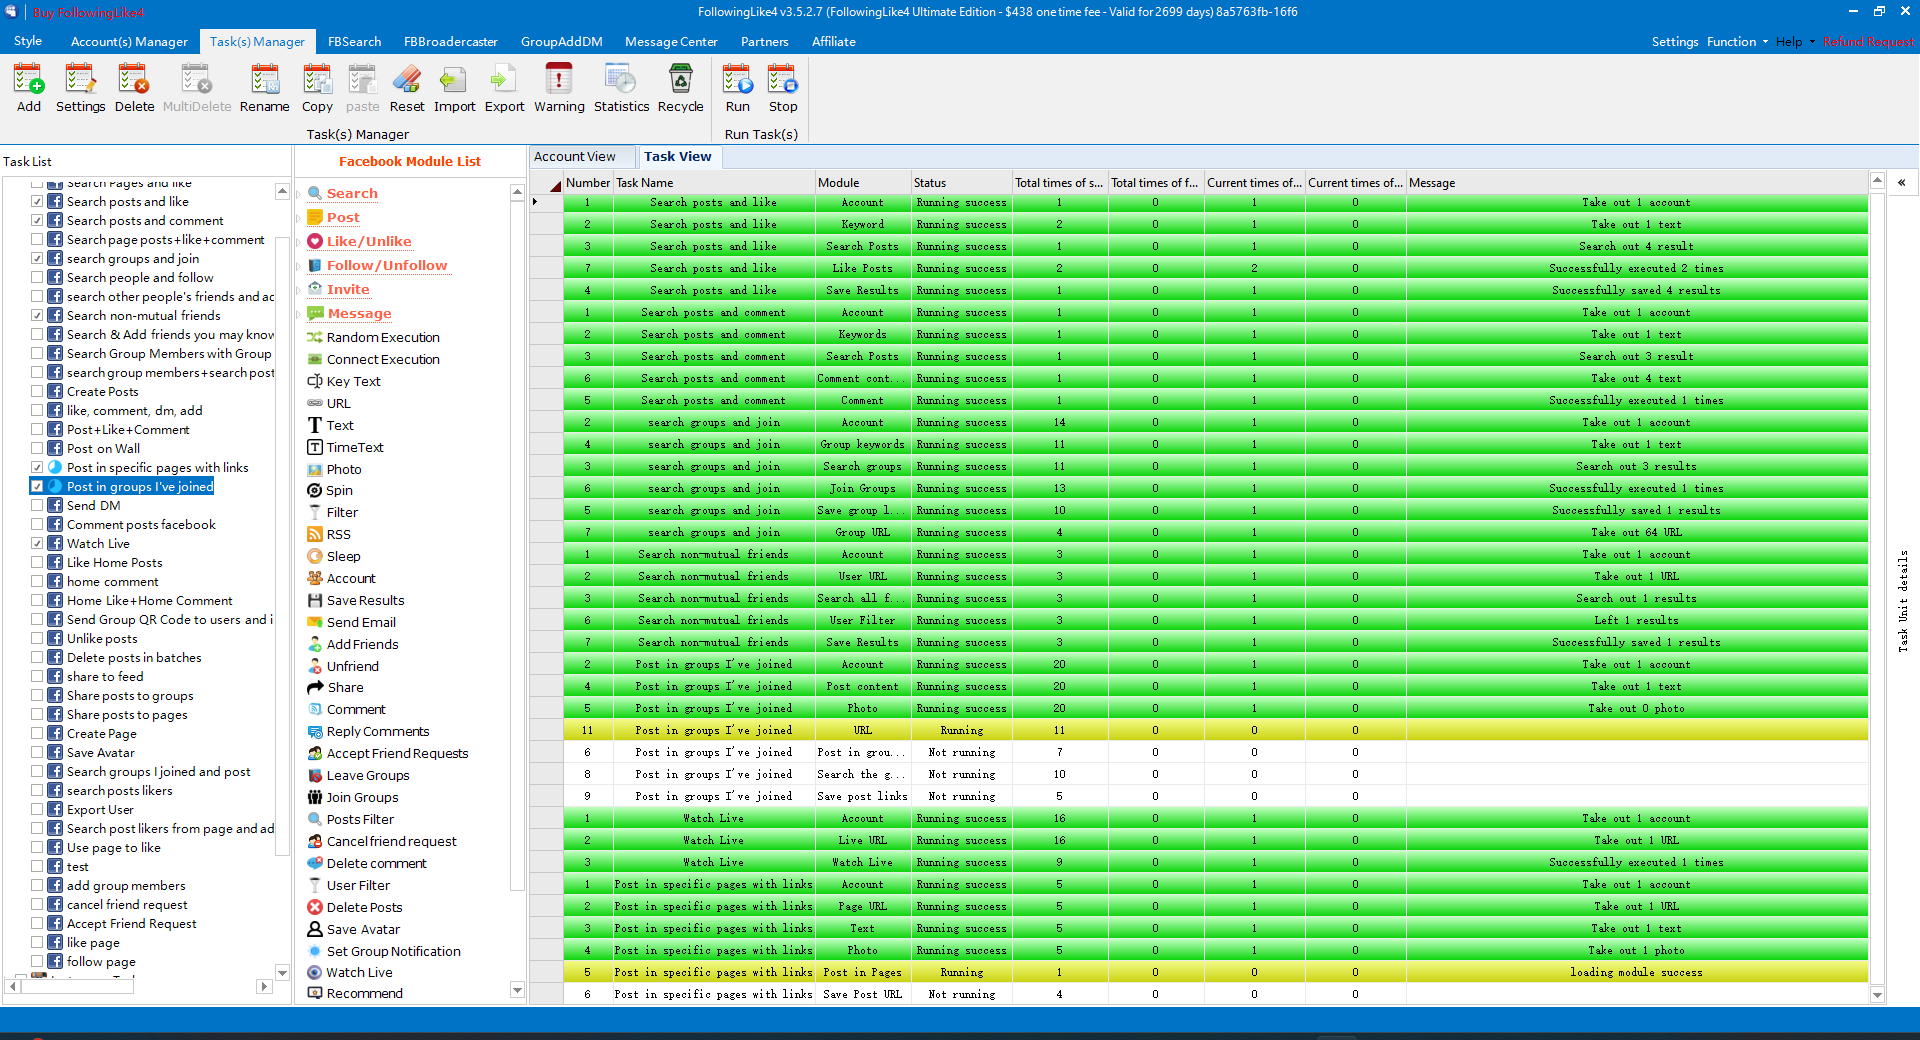Open the Partners menu item
Viewport: 1920px width, 1040px height.
[x=764, y=41]
